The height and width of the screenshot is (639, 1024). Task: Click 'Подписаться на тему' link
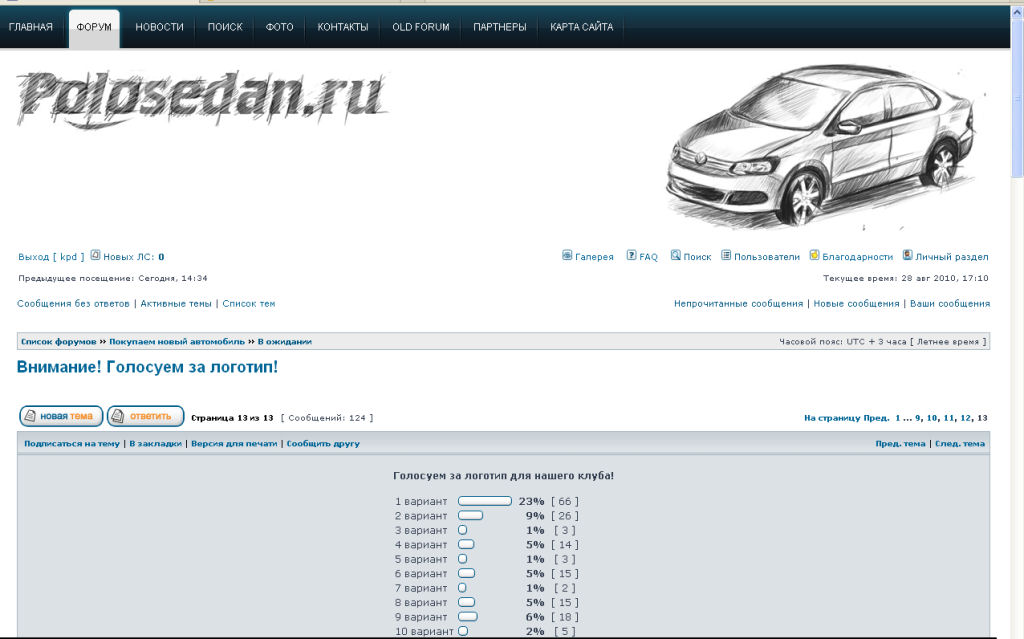tap(72, 443)
